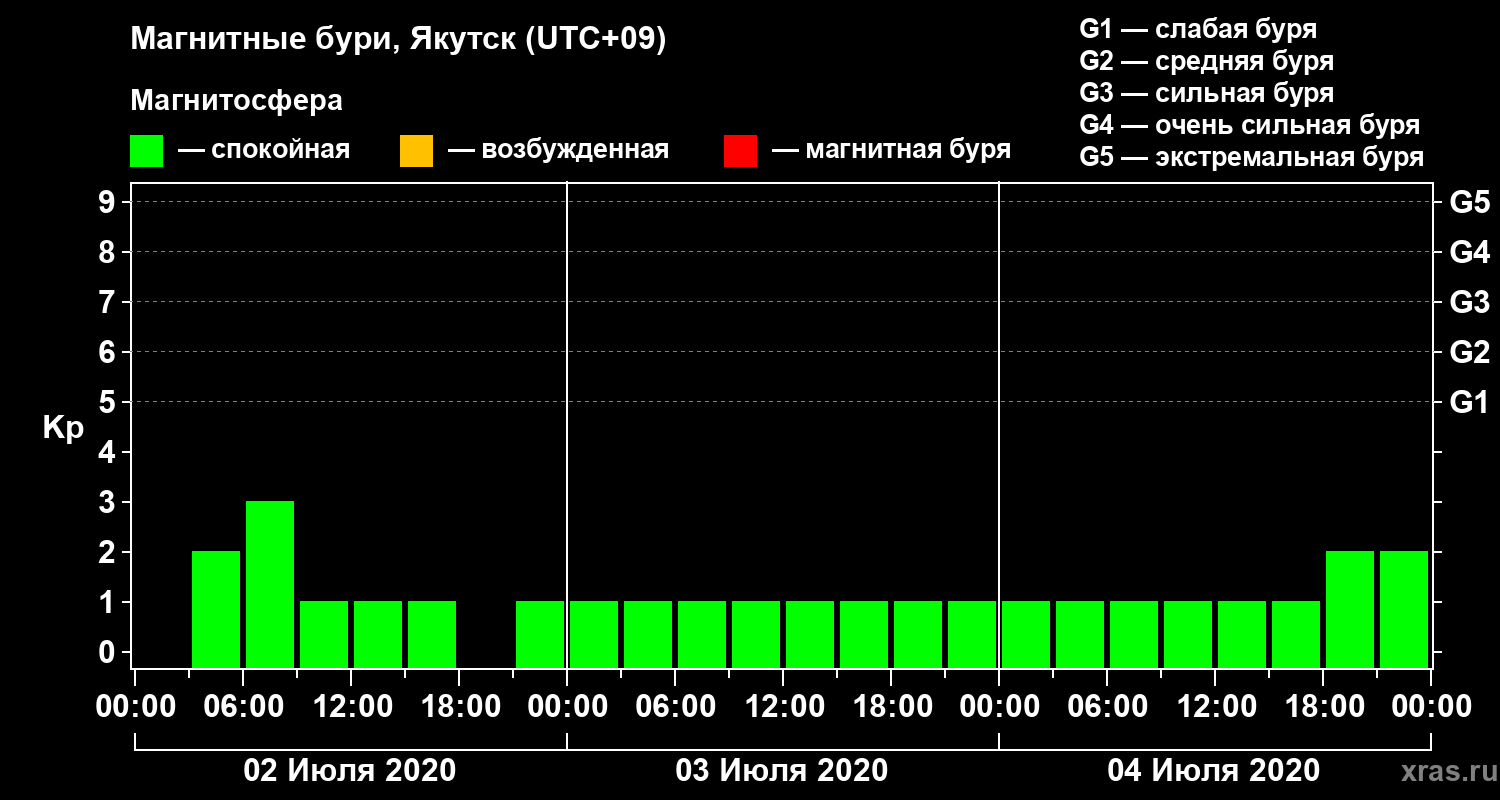Click the '— магнитная буря' legend text
This screenshot has height=800, width=1500.
pyautogui.click(x=891, y=151)
